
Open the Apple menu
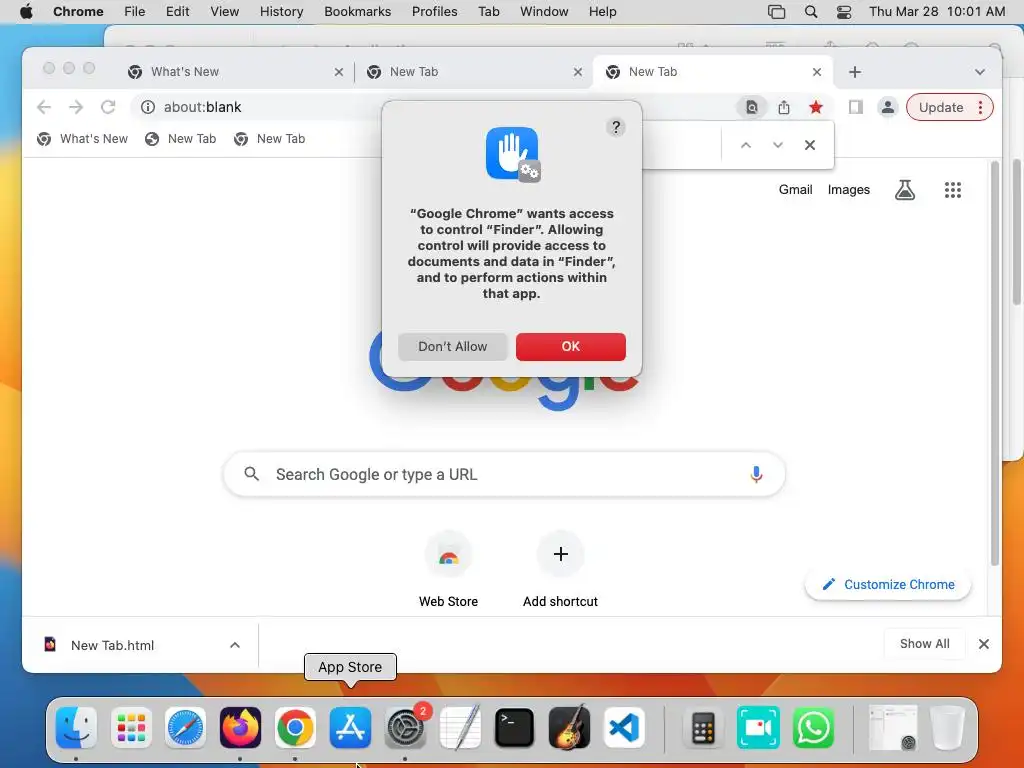(x=26, y=12)
